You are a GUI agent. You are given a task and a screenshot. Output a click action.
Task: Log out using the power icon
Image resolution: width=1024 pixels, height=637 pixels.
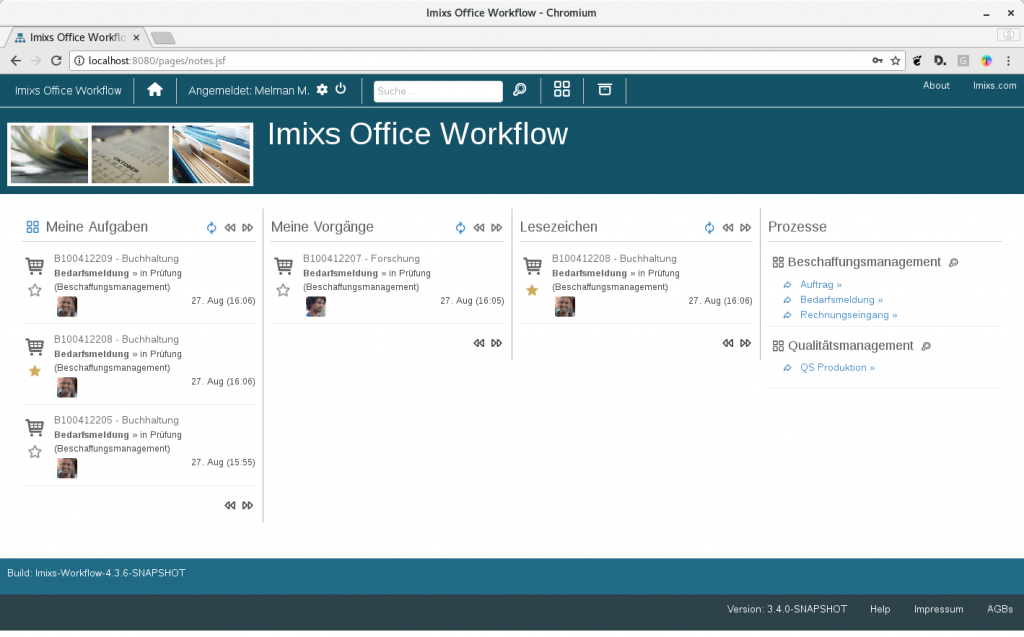(340, 89)
